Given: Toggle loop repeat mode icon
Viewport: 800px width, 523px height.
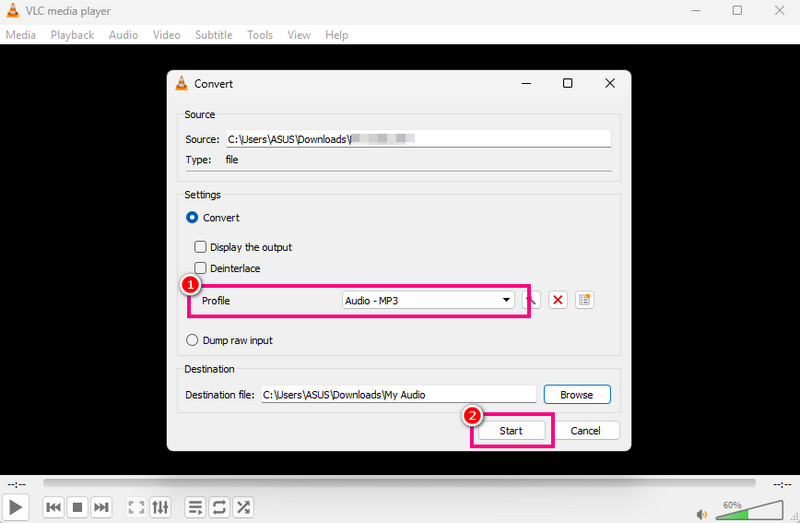Looking at the screenshot, I should 219,507.
